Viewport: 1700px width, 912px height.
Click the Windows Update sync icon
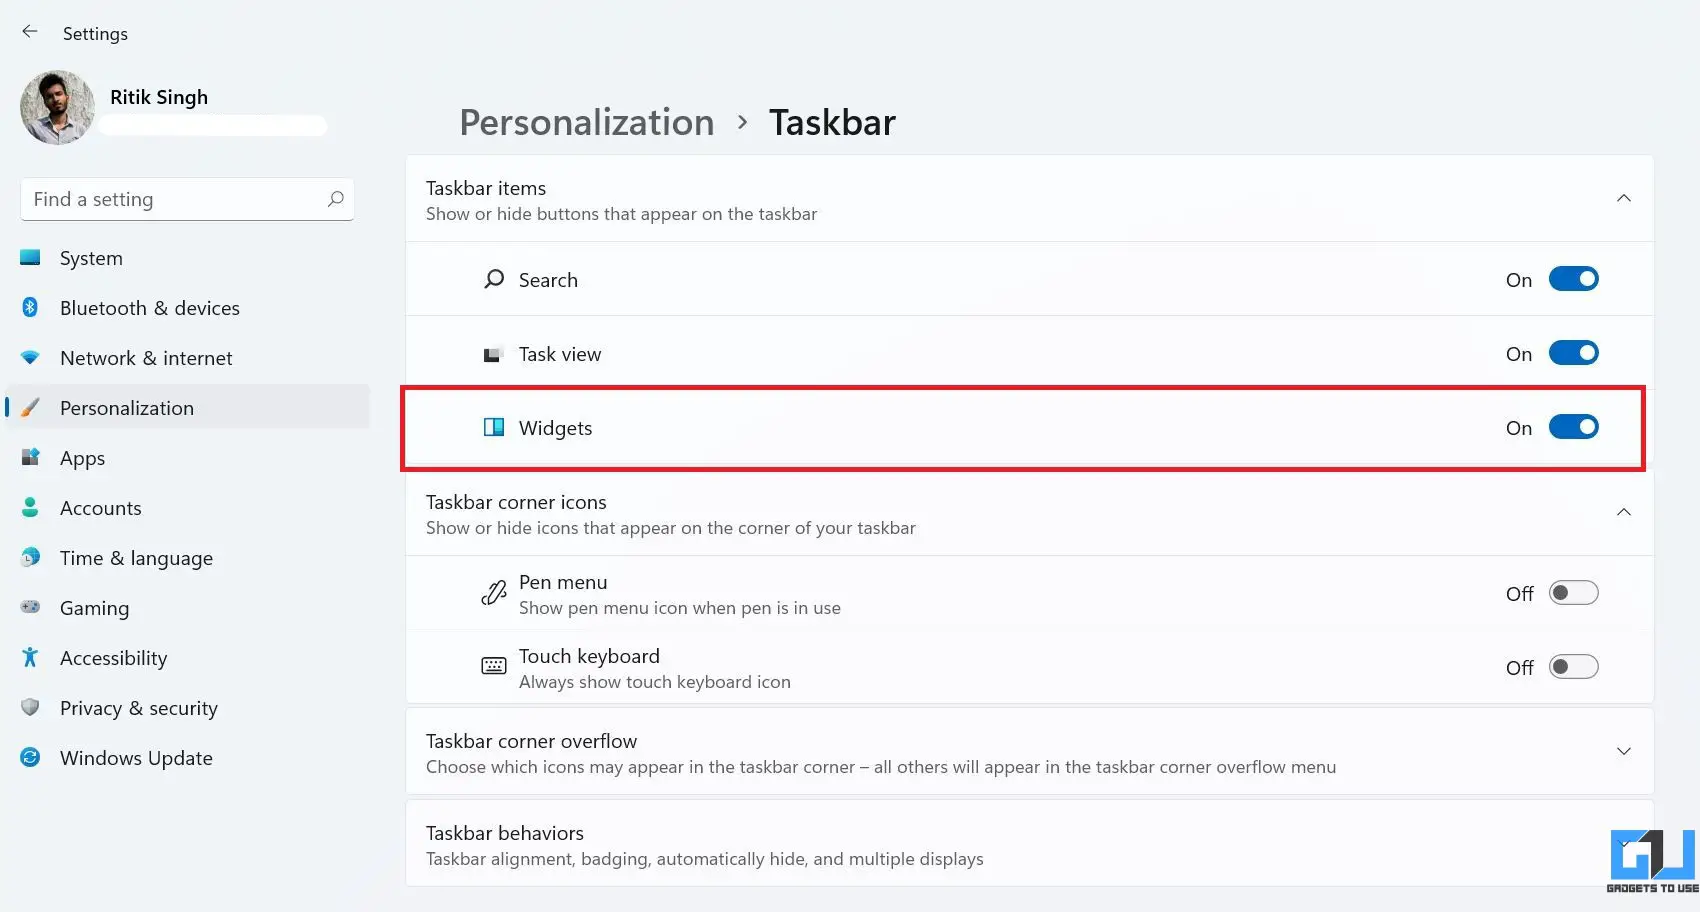click(x=30, y=757)
